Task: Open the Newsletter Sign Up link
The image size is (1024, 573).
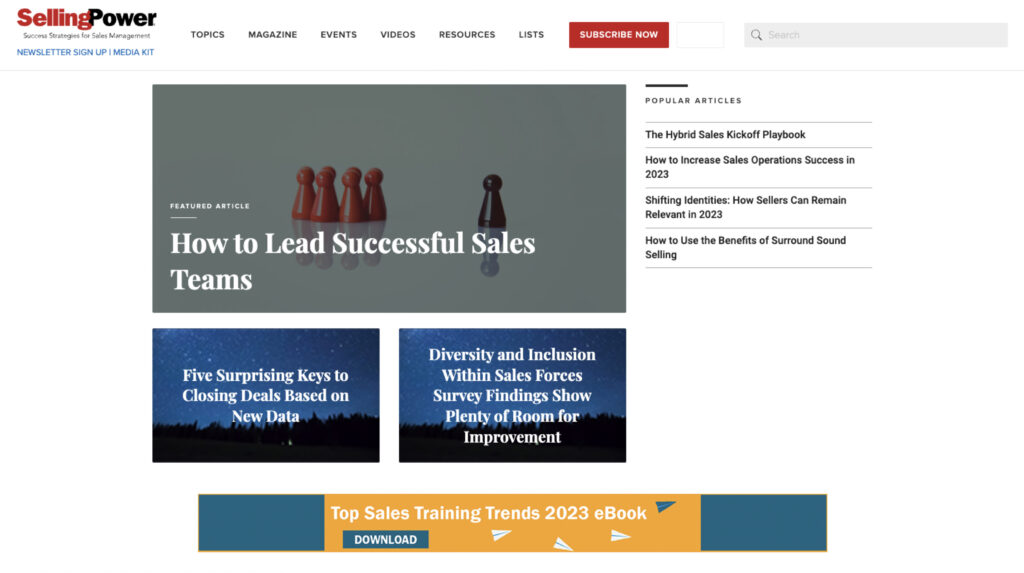Action: pyautogui.click(x=61, y=52)
